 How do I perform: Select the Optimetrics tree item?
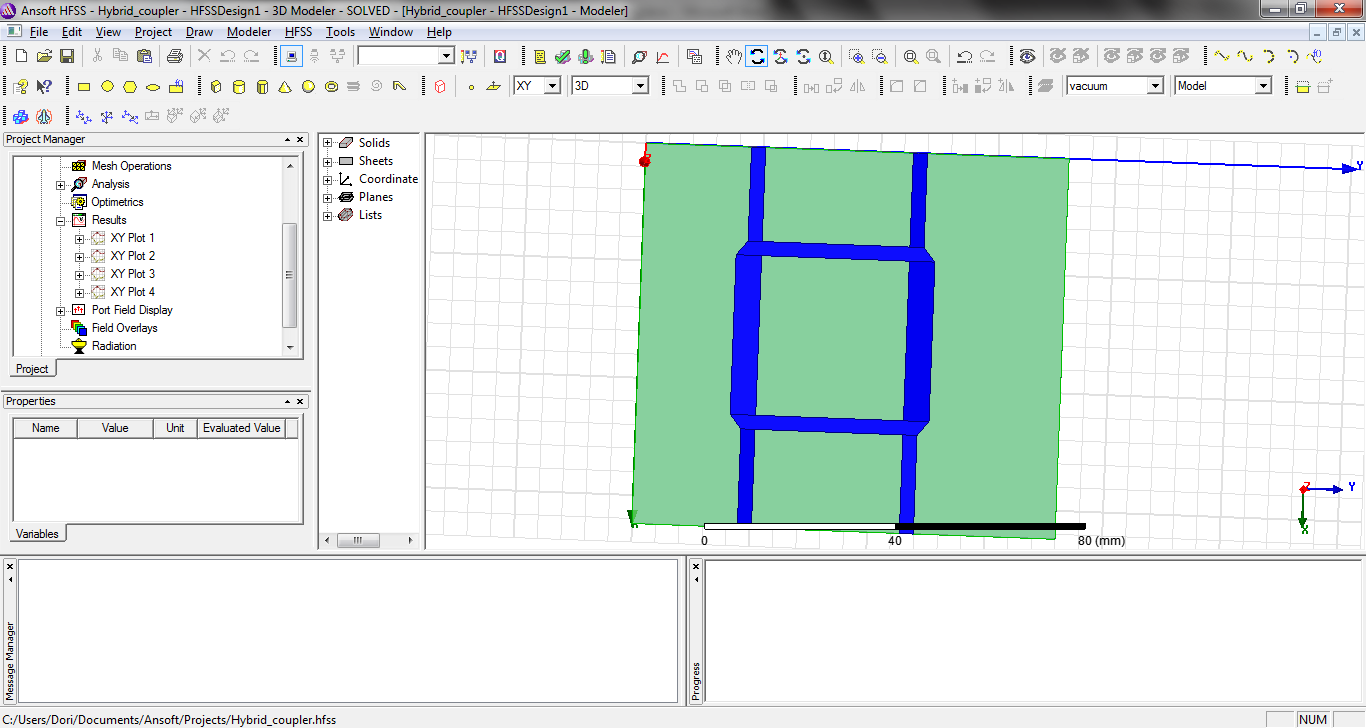click(117, 202)
